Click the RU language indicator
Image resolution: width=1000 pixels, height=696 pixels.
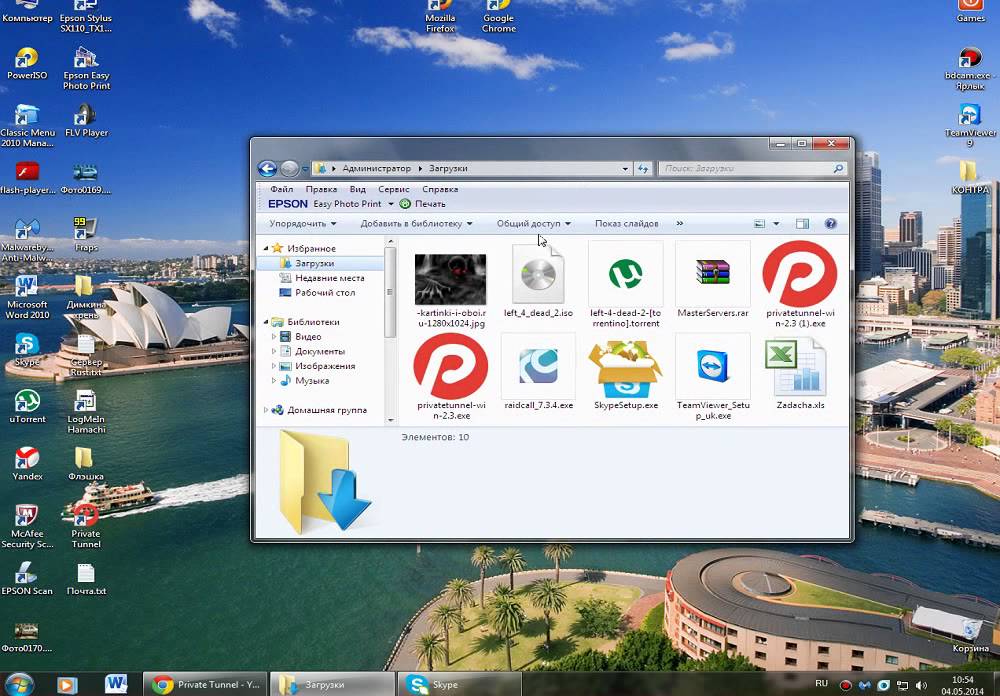point(821,684)
